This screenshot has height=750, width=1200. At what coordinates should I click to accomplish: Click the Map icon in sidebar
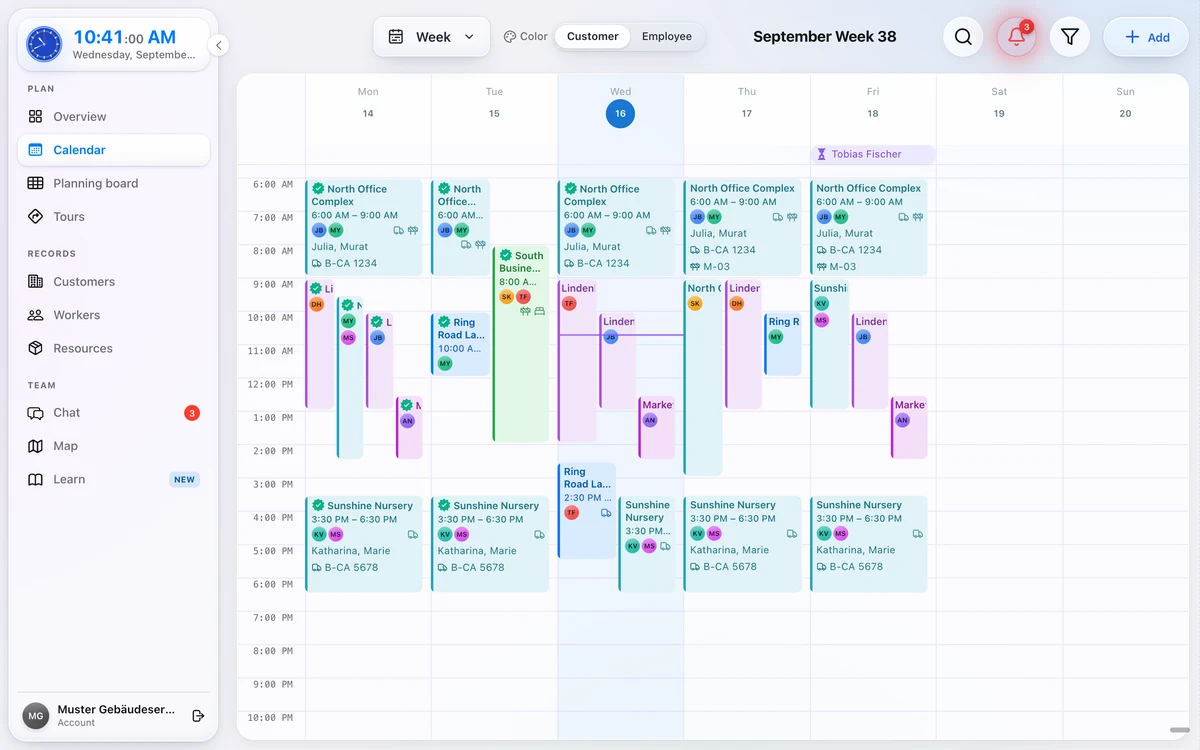tap(36, 446)
